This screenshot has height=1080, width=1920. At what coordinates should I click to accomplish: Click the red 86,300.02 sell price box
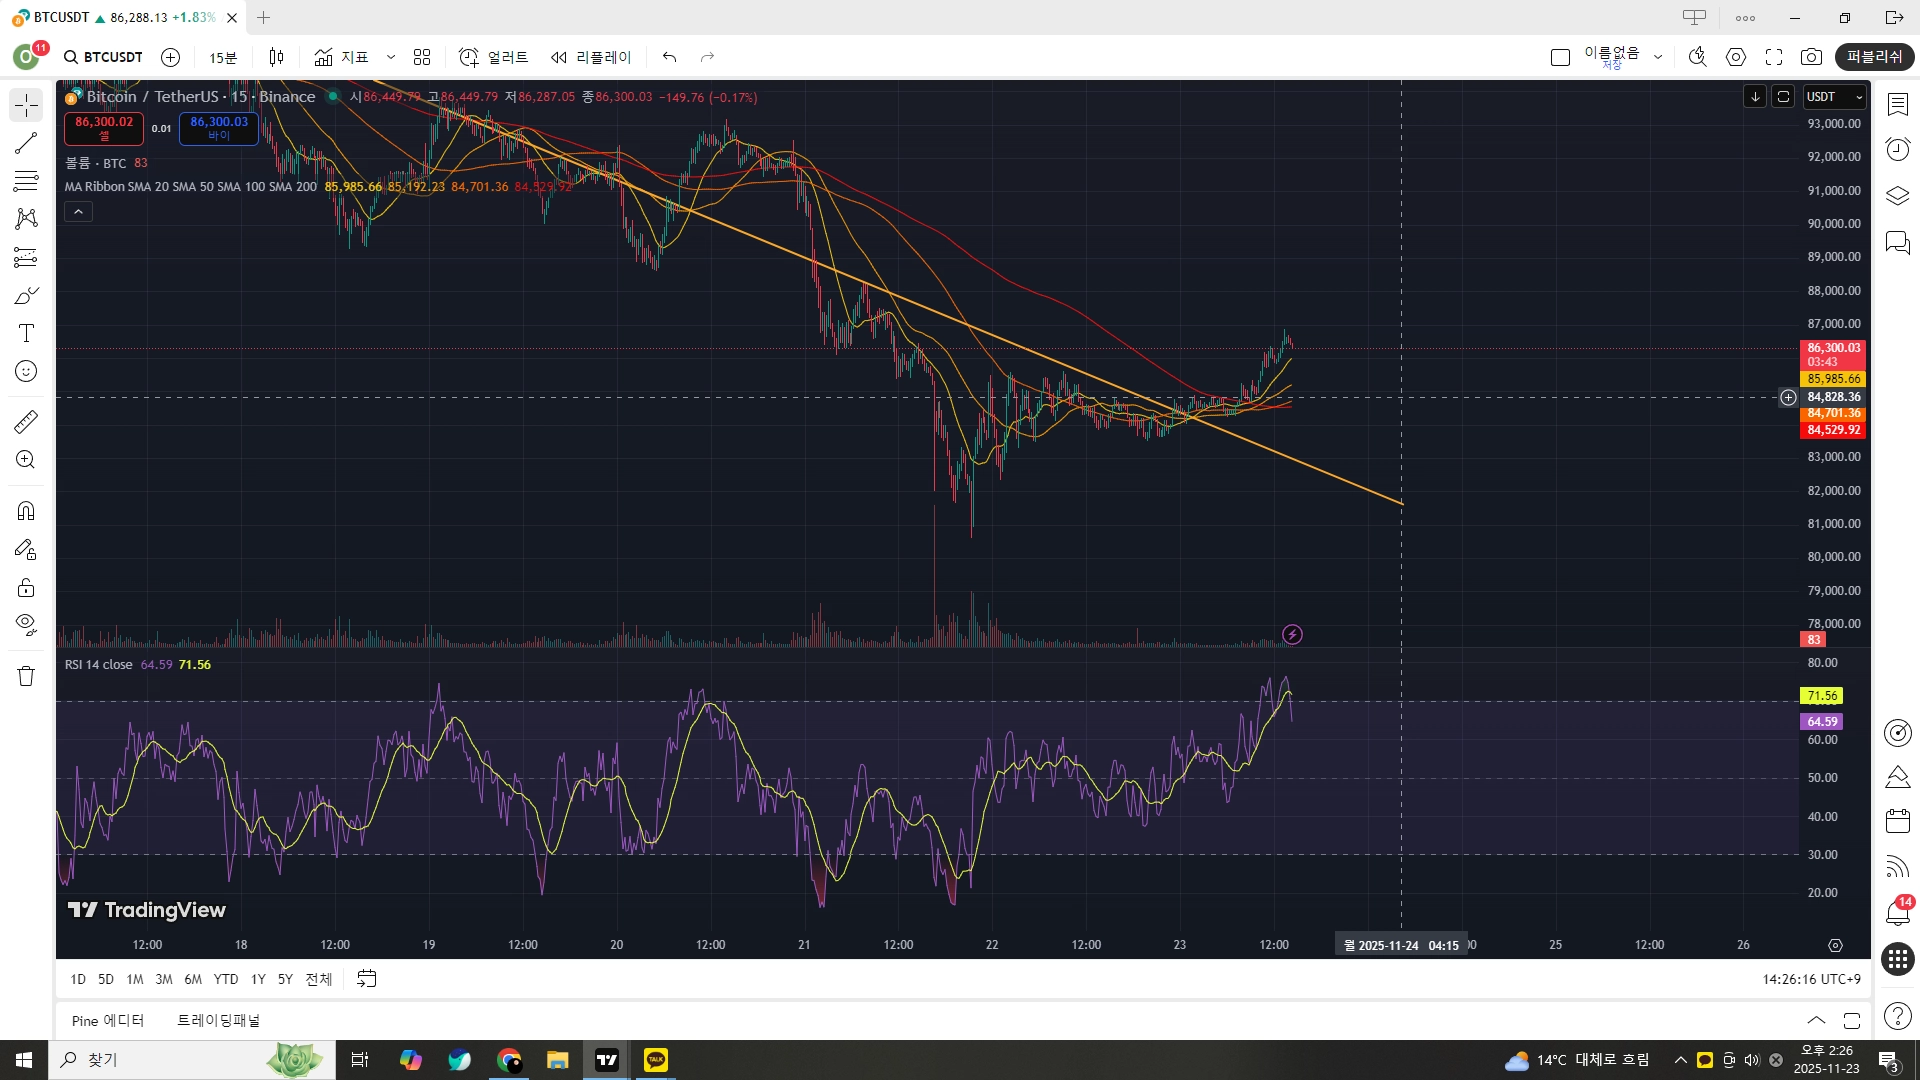click(104, 128)
